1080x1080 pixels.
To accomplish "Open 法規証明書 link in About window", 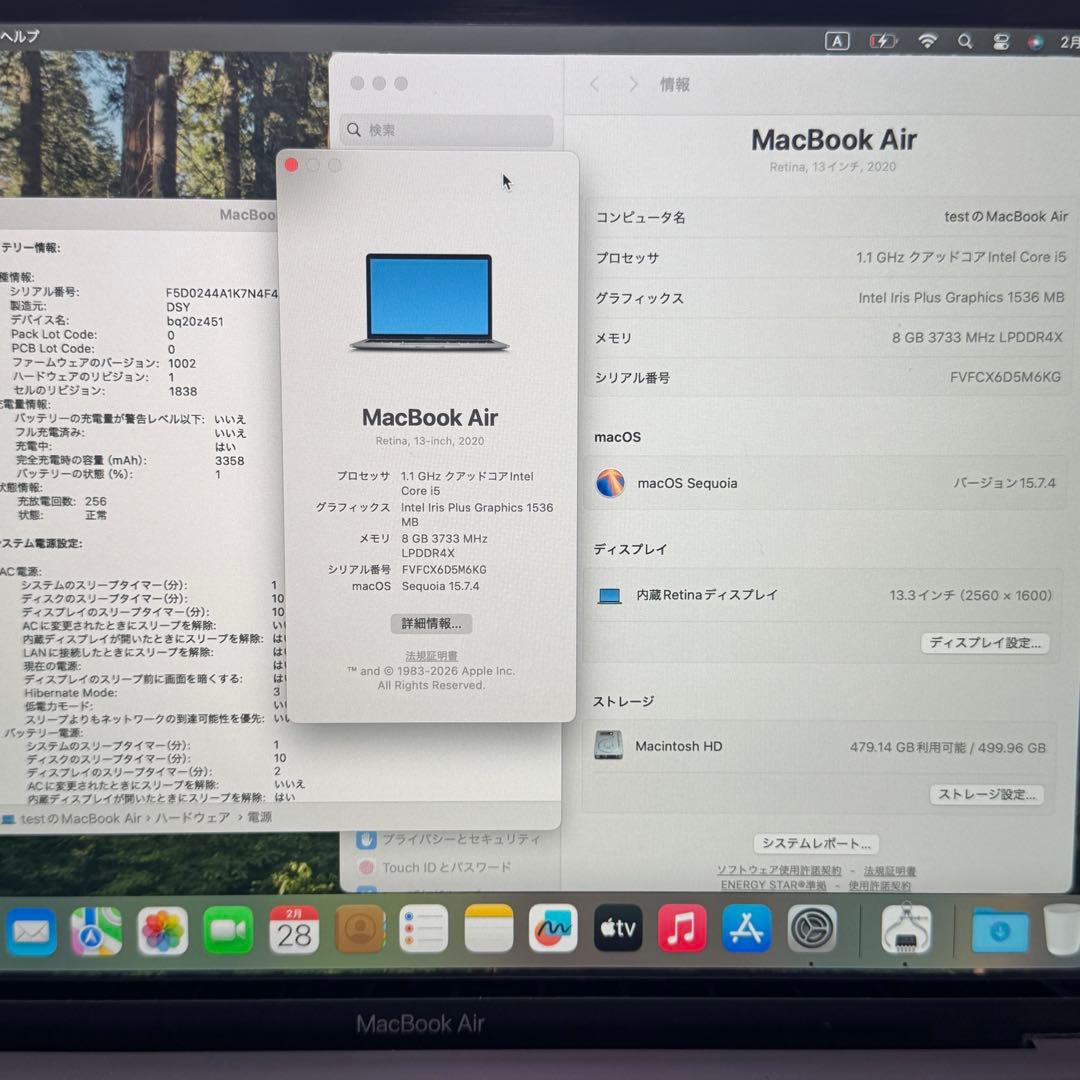I will pyautogui.click(x=431, y=656).
